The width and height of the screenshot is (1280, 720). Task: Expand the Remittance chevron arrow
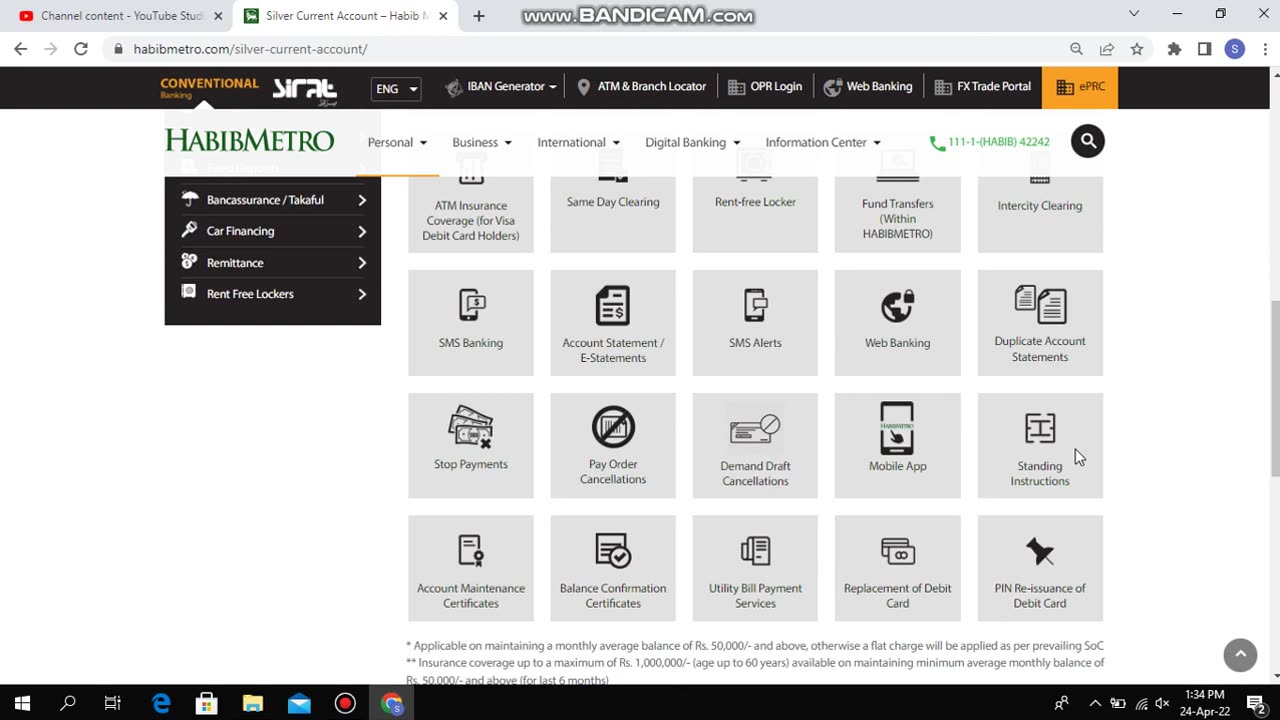362,263
